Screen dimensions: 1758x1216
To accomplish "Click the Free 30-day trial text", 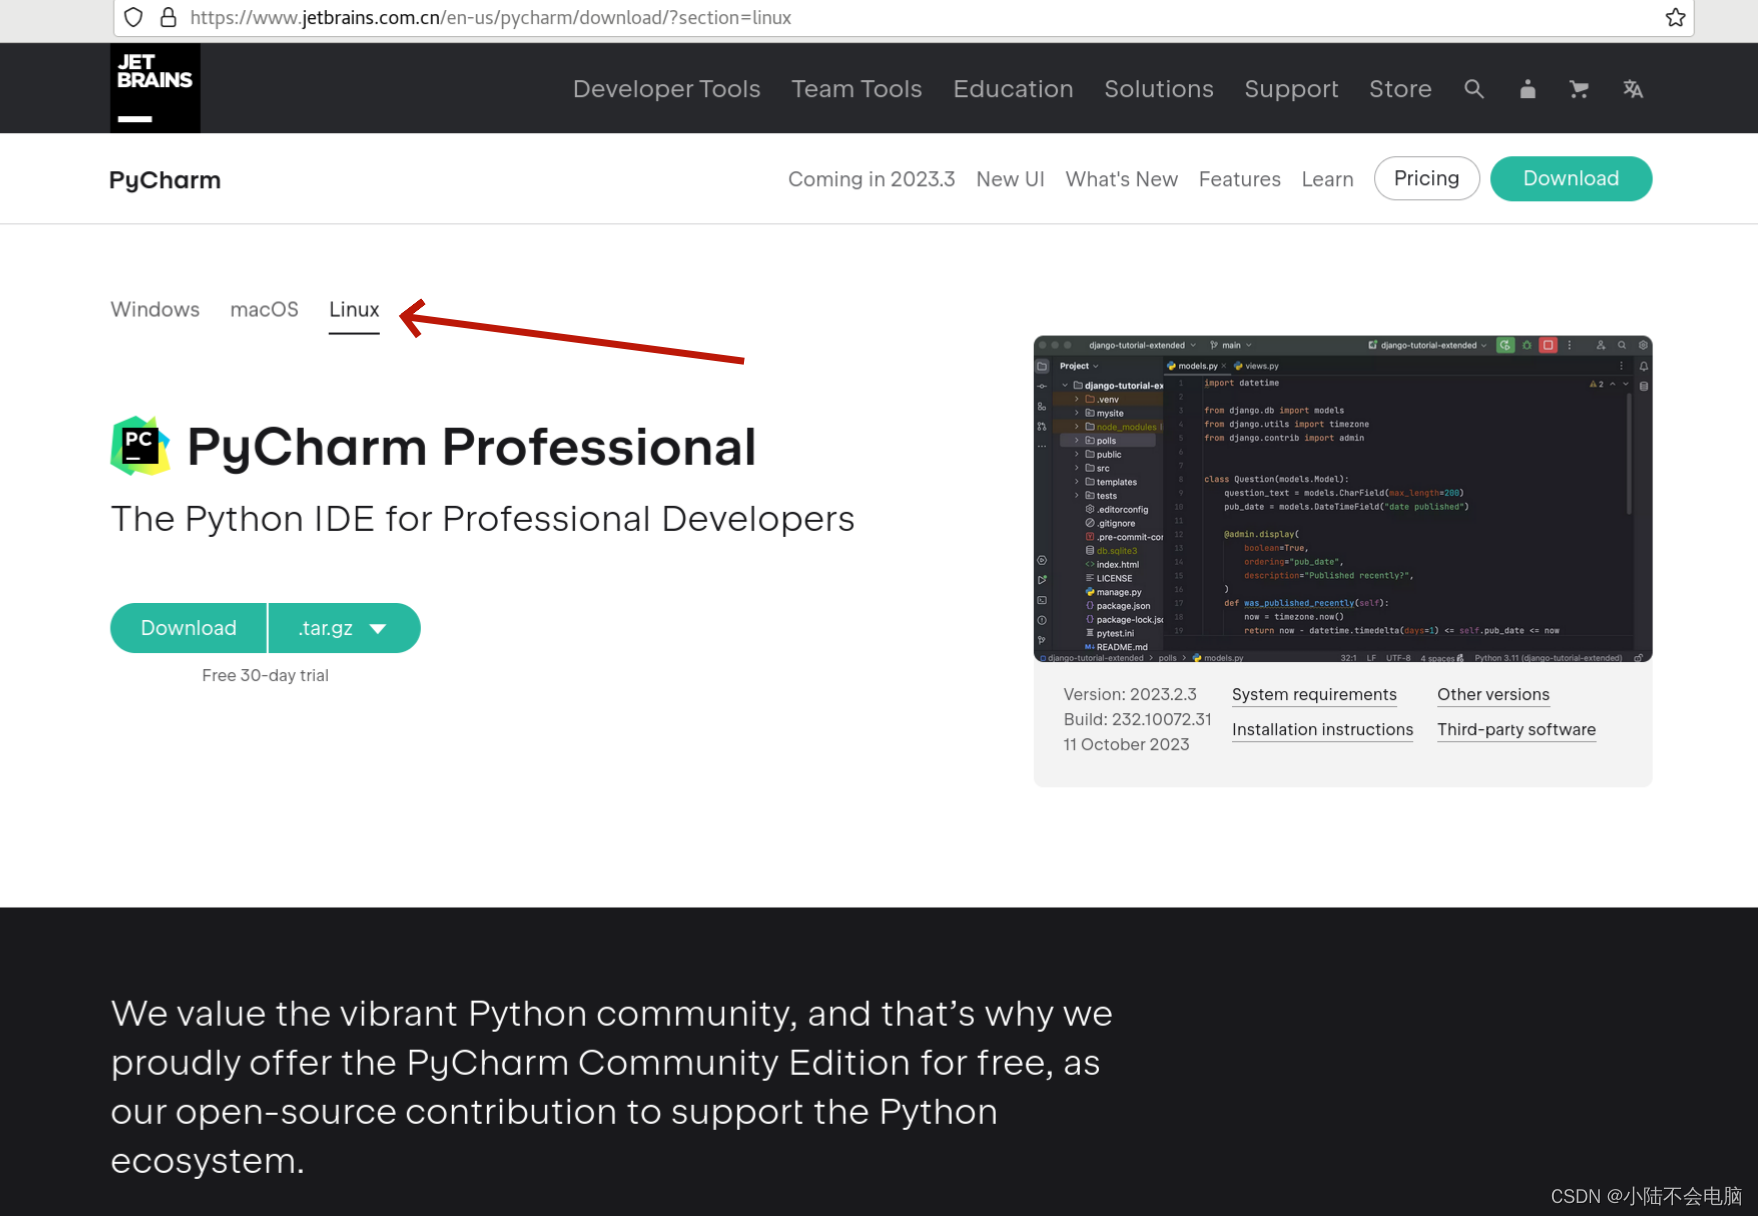I will tap(265, 675).
